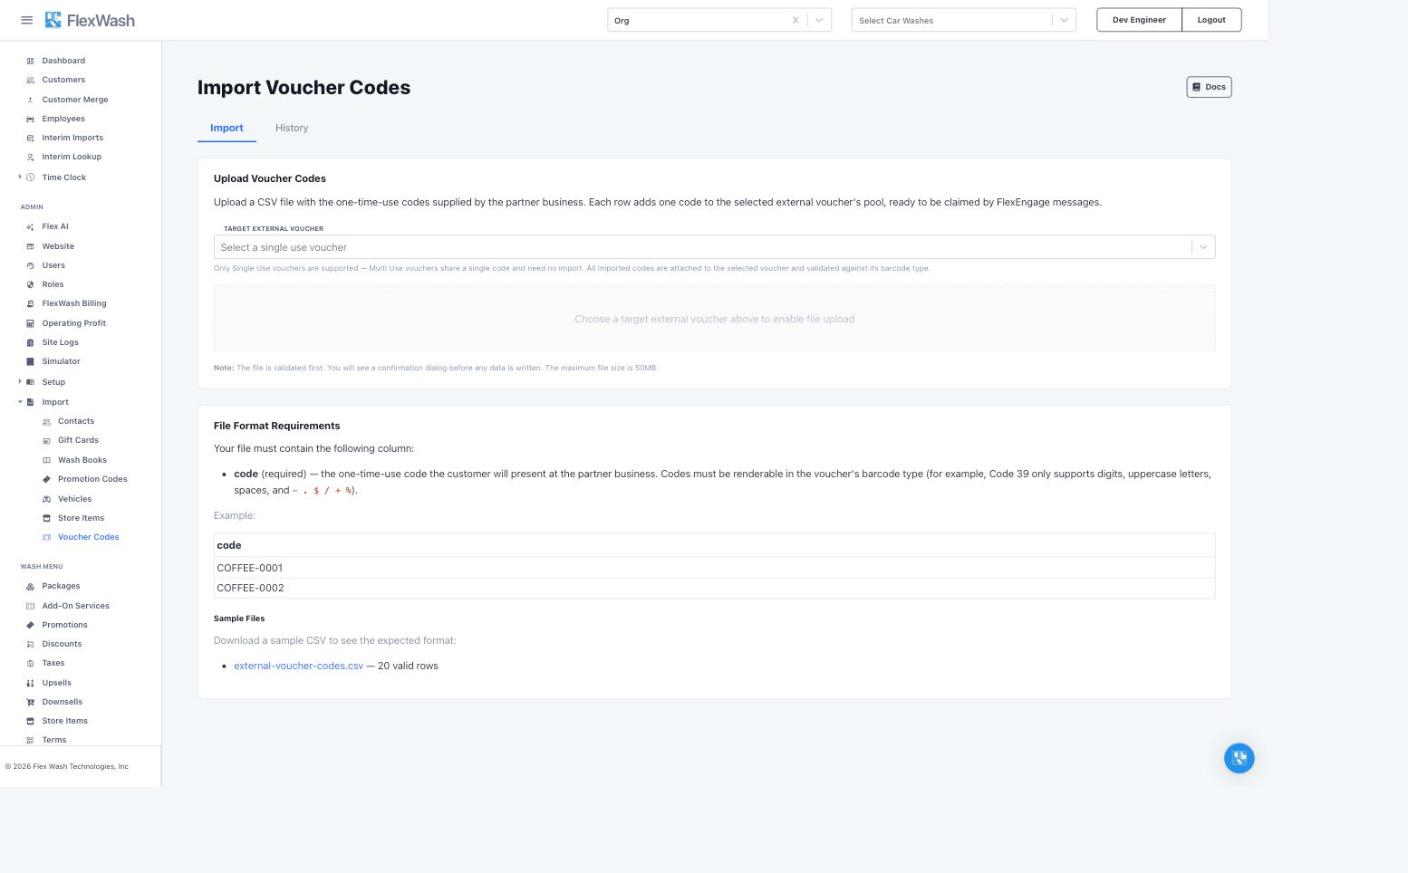Switch to the History tab
The height and width of the screenshot is (873, 1408).
[292, 128]
